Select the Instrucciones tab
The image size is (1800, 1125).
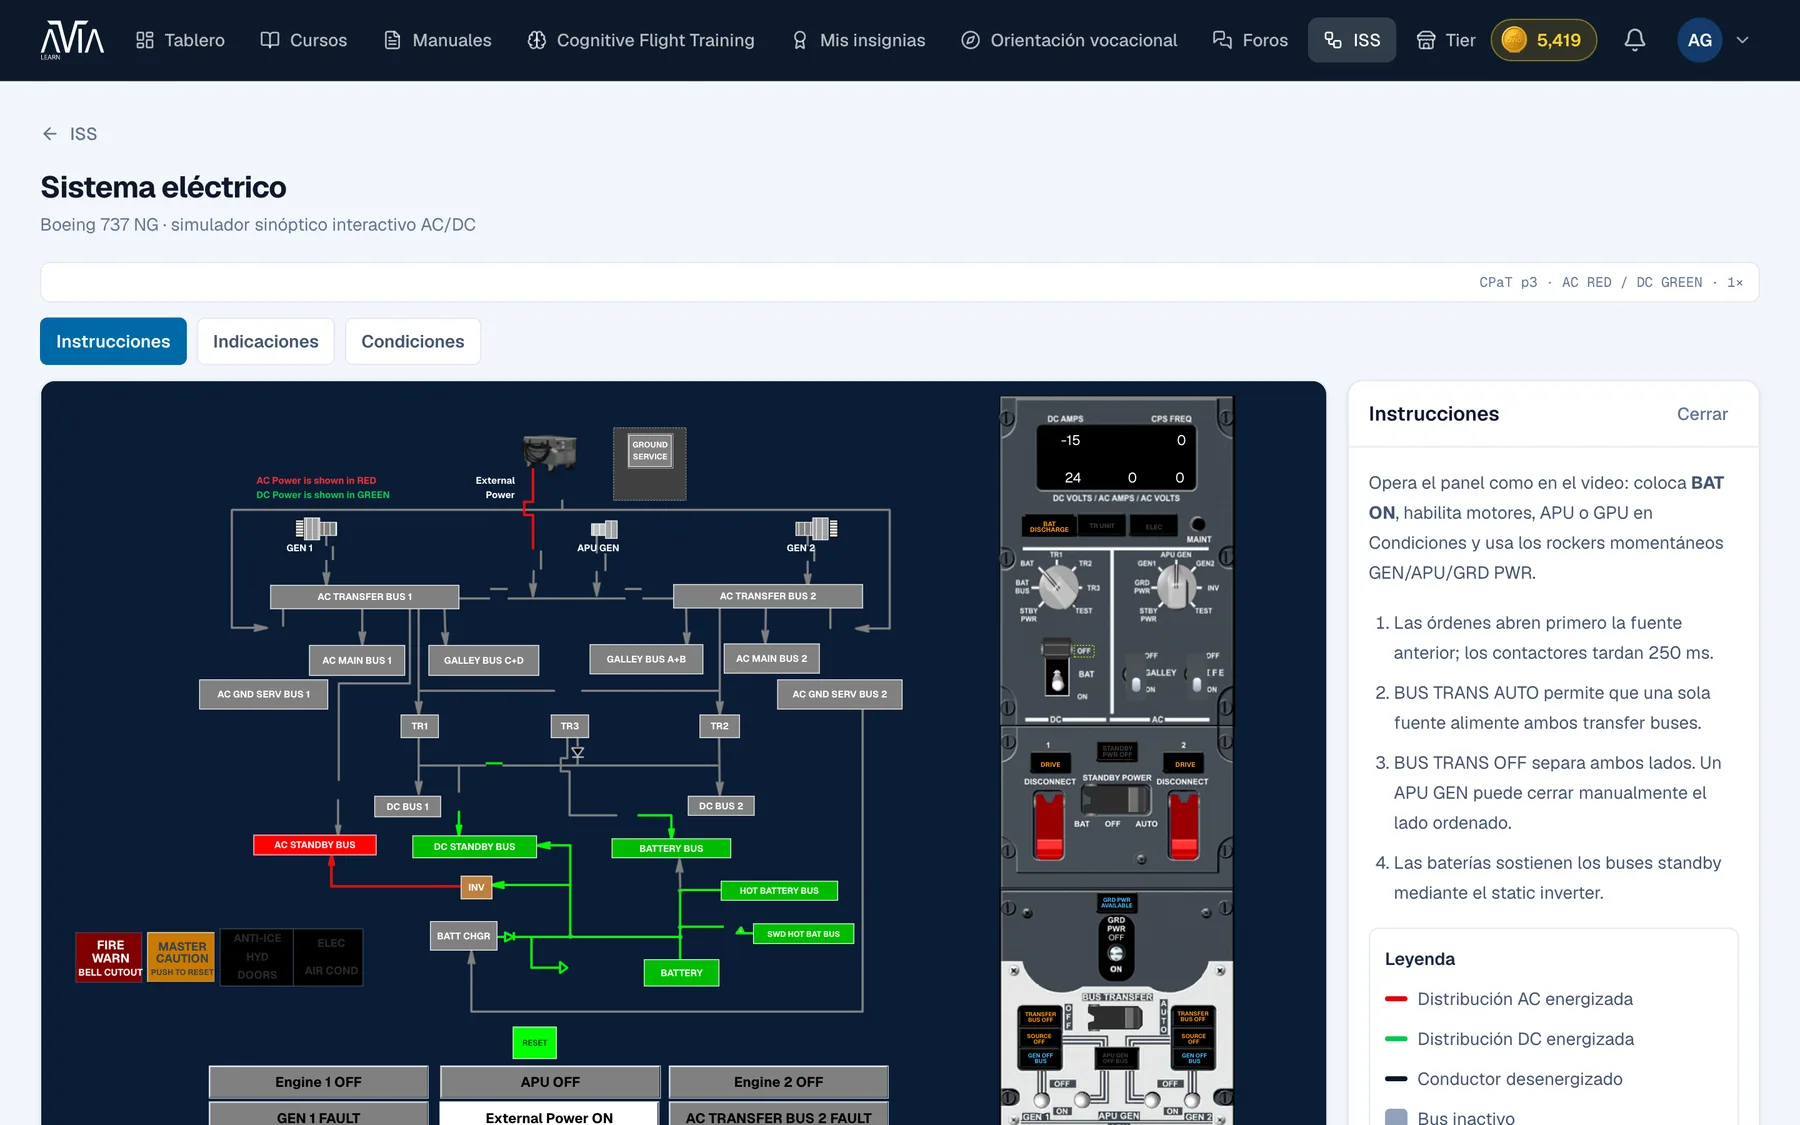pos(113,341)
